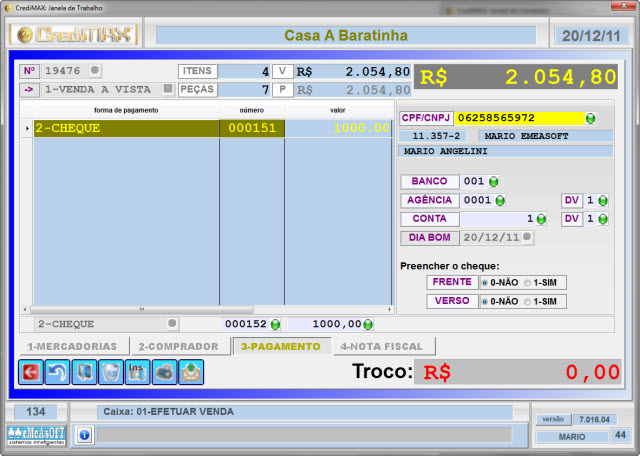Click the CONTA account number input field

[x=496, y=219]
